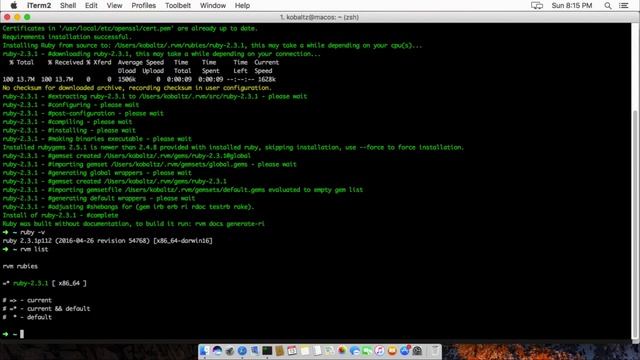
Task: Click the '#post-configuration - please wait' line
Action: tap(83, 113)
